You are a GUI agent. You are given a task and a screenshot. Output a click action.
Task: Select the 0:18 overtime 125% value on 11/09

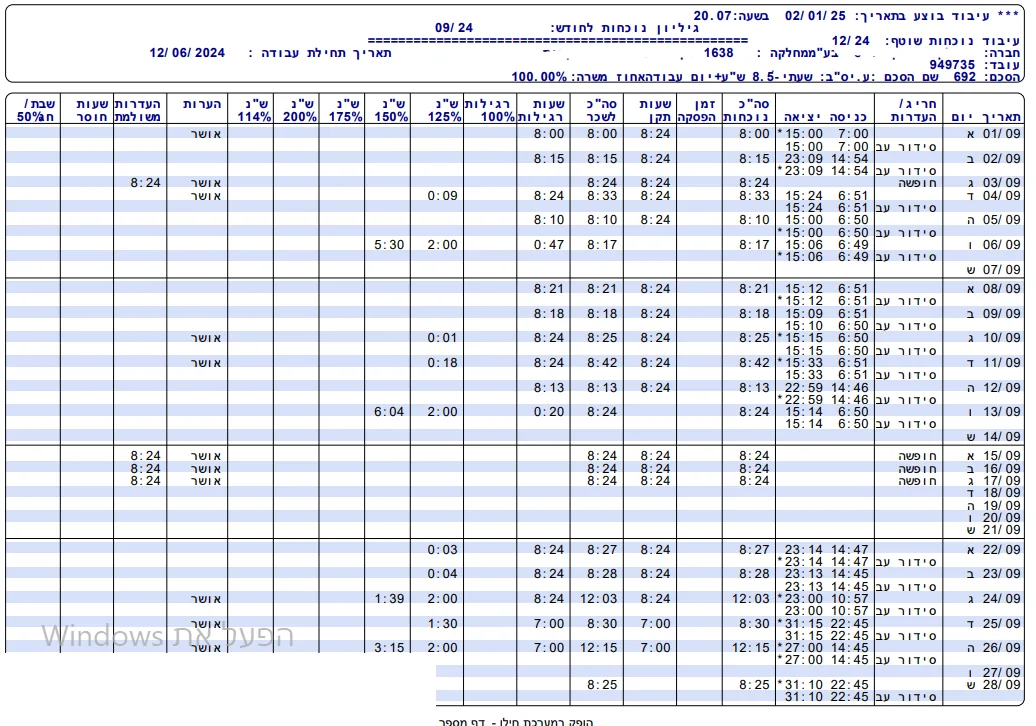(x=442, y=363)
